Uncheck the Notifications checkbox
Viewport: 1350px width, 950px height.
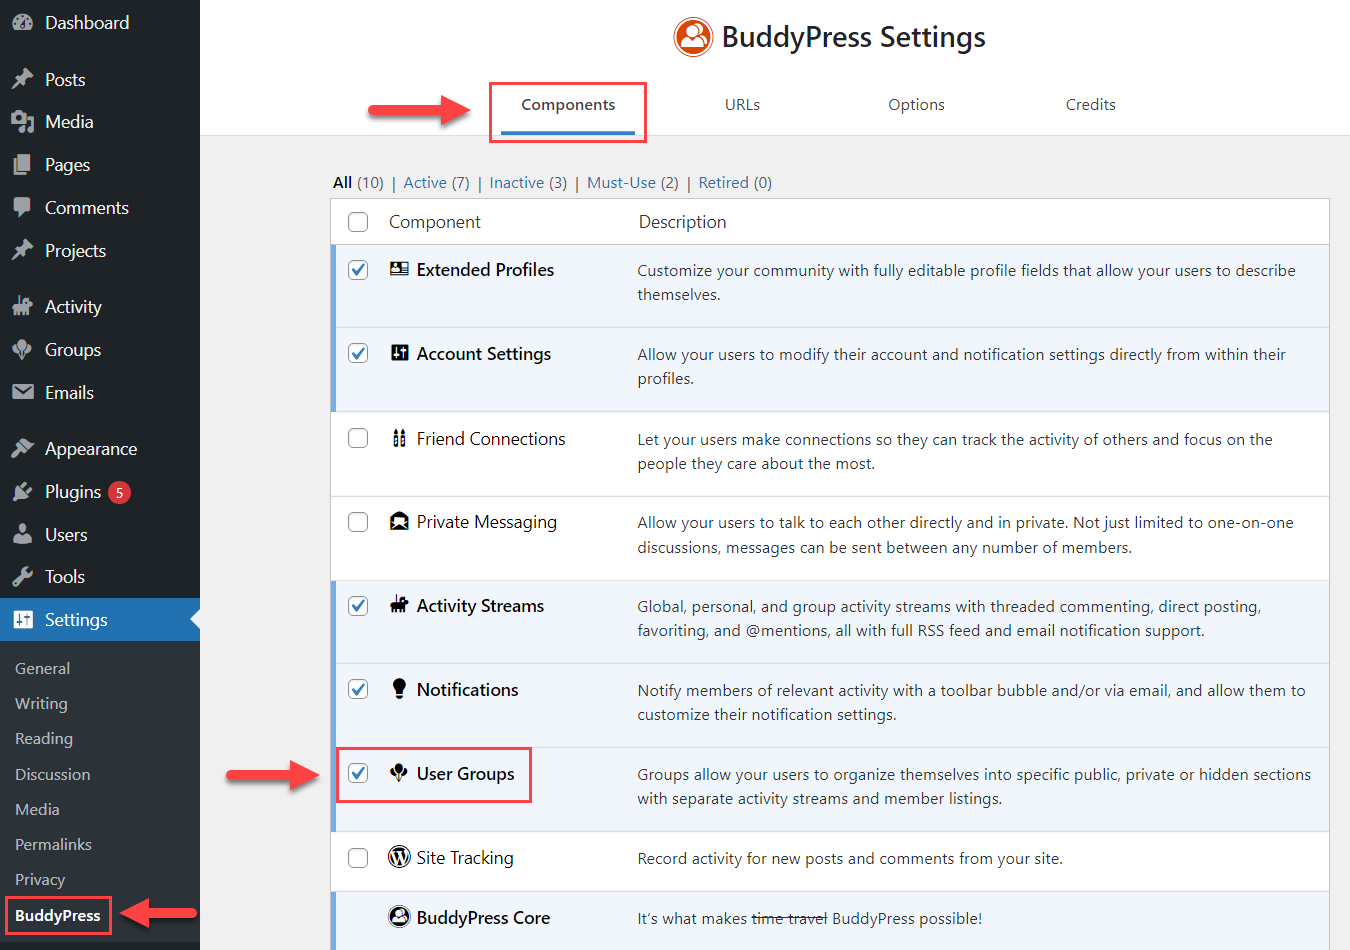358,689
